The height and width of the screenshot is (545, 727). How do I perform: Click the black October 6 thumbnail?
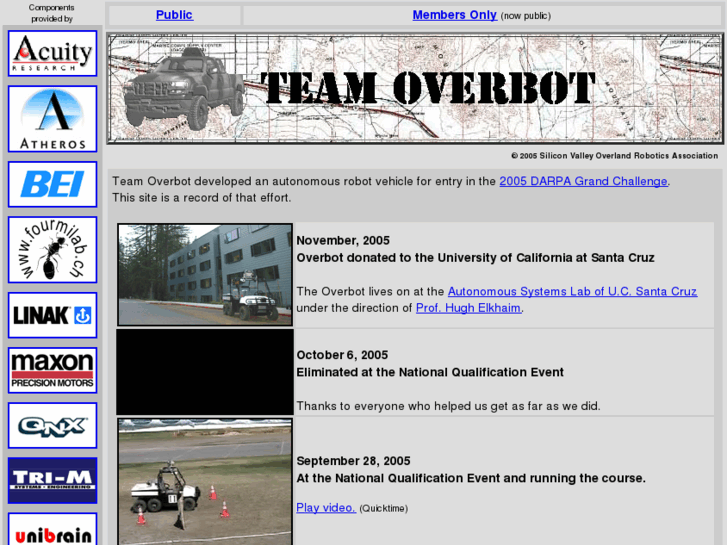pos(205,372)
